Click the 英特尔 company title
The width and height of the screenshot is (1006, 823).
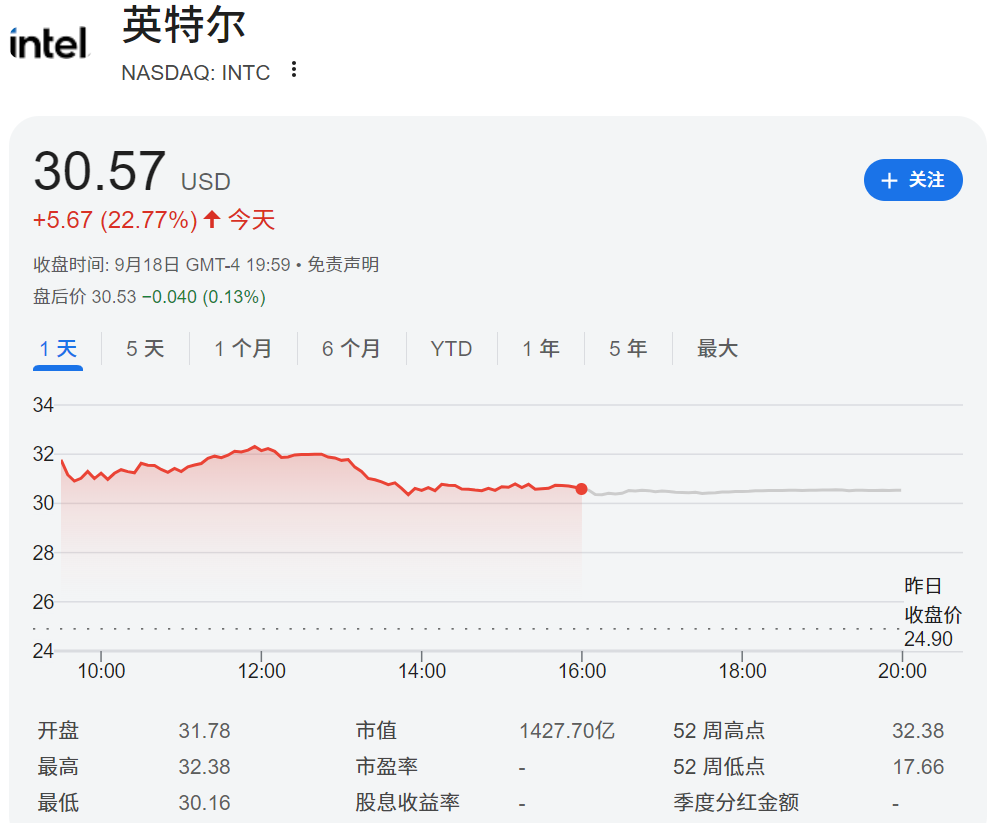click(x=183, y=26)
